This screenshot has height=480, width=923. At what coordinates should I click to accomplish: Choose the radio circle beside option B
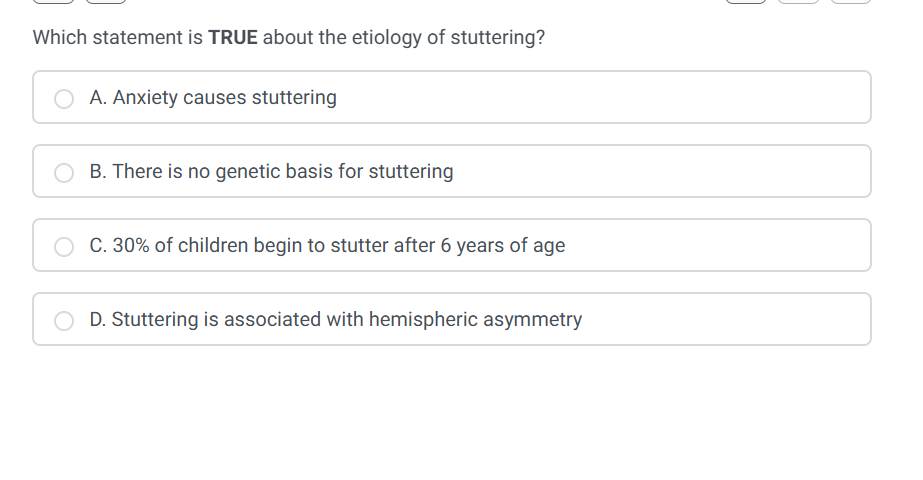coord(65,172)
